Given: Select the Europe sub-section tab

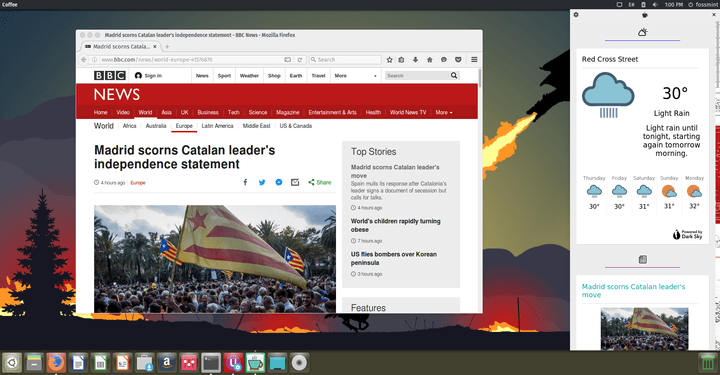Looking at the screenshot, I should coord(184,126).
